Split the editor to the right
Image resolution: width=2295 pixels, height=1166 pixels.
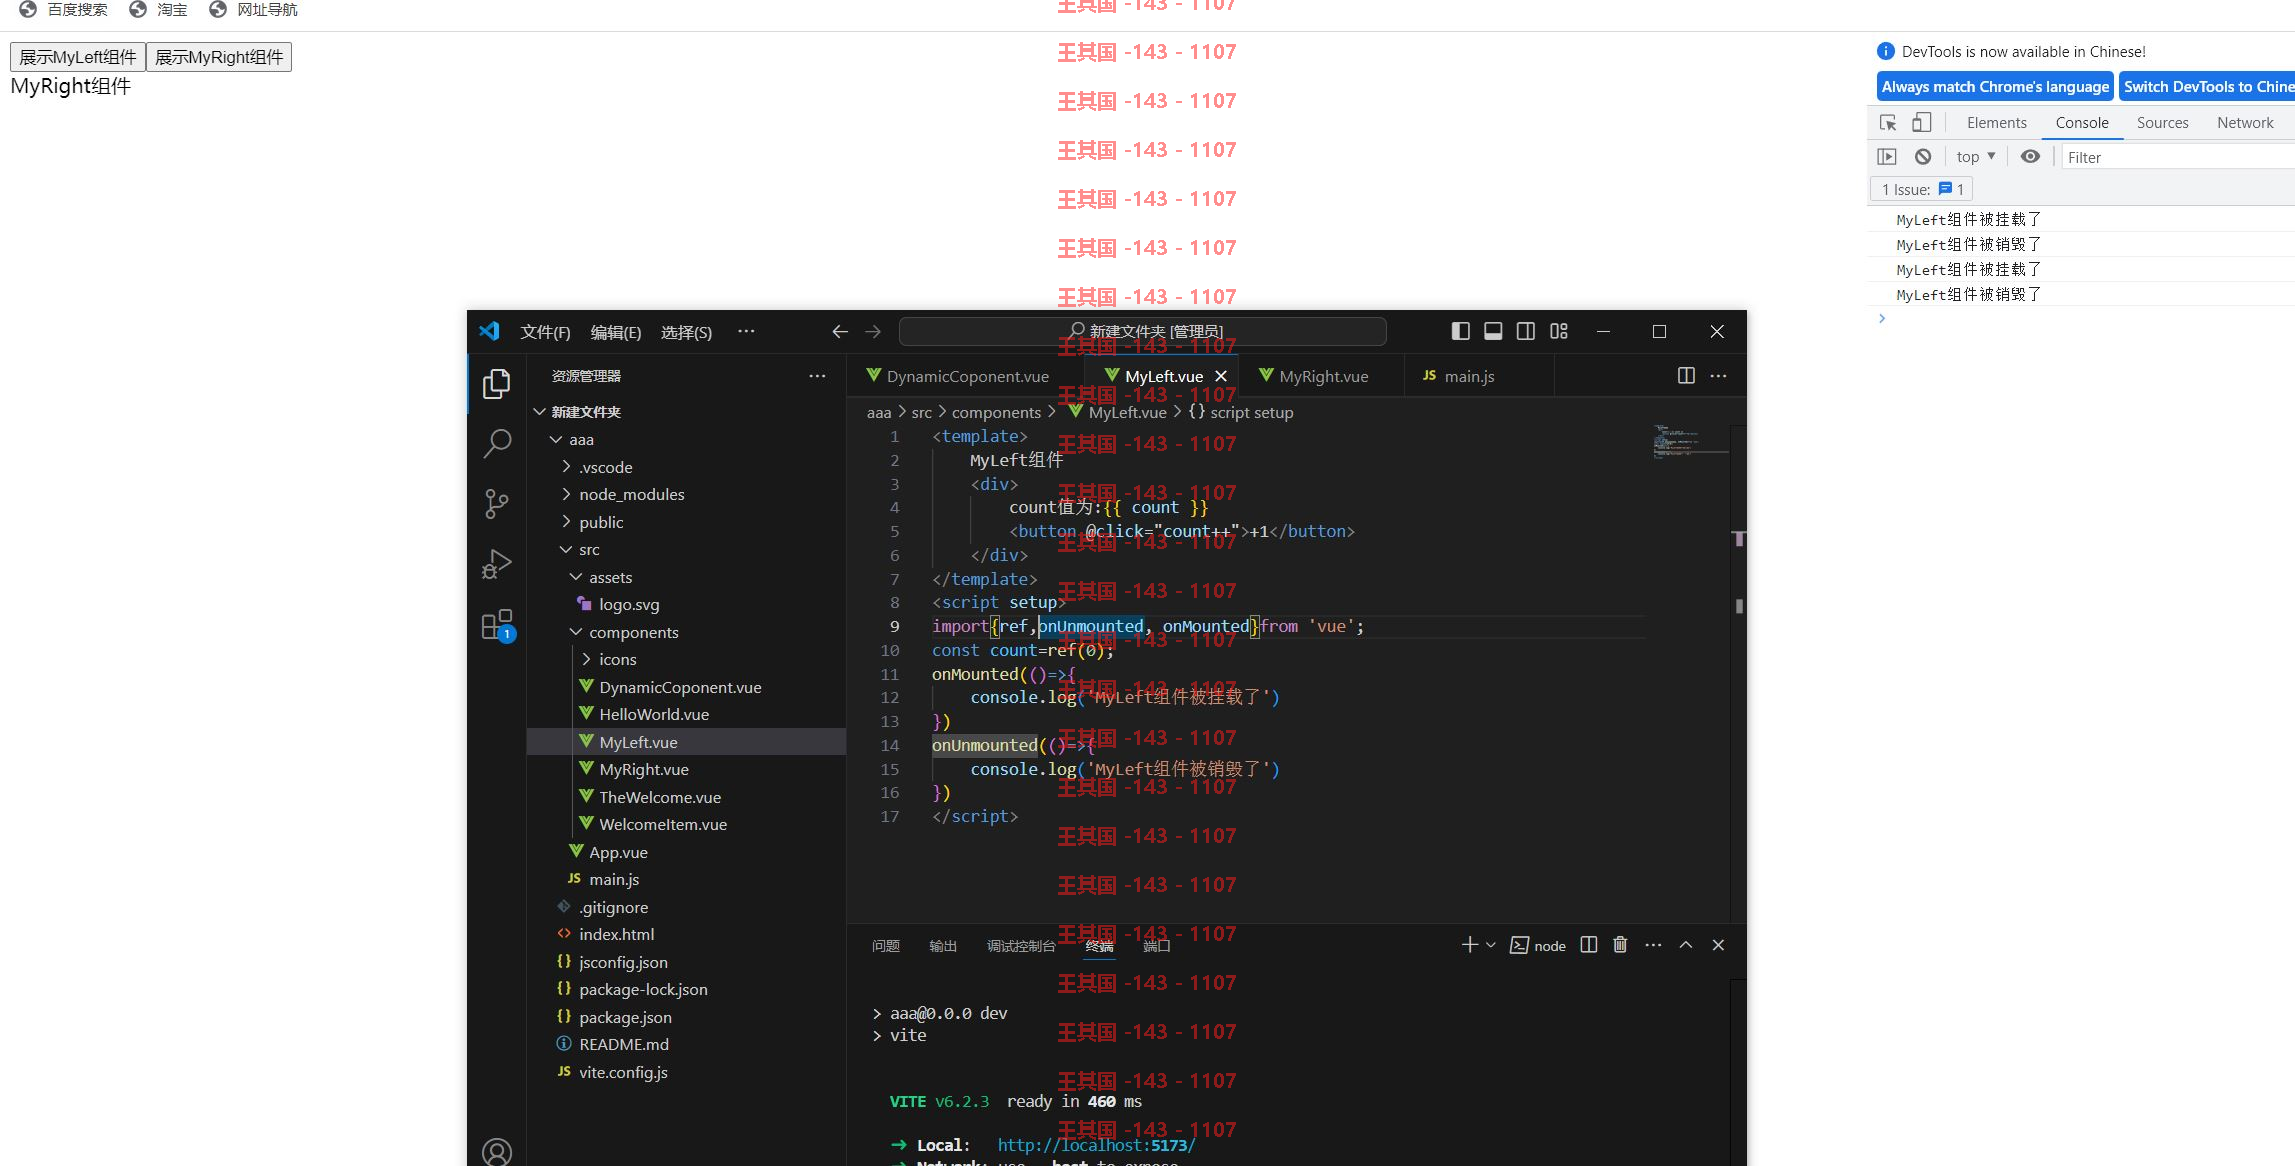tap(1686, 376)
